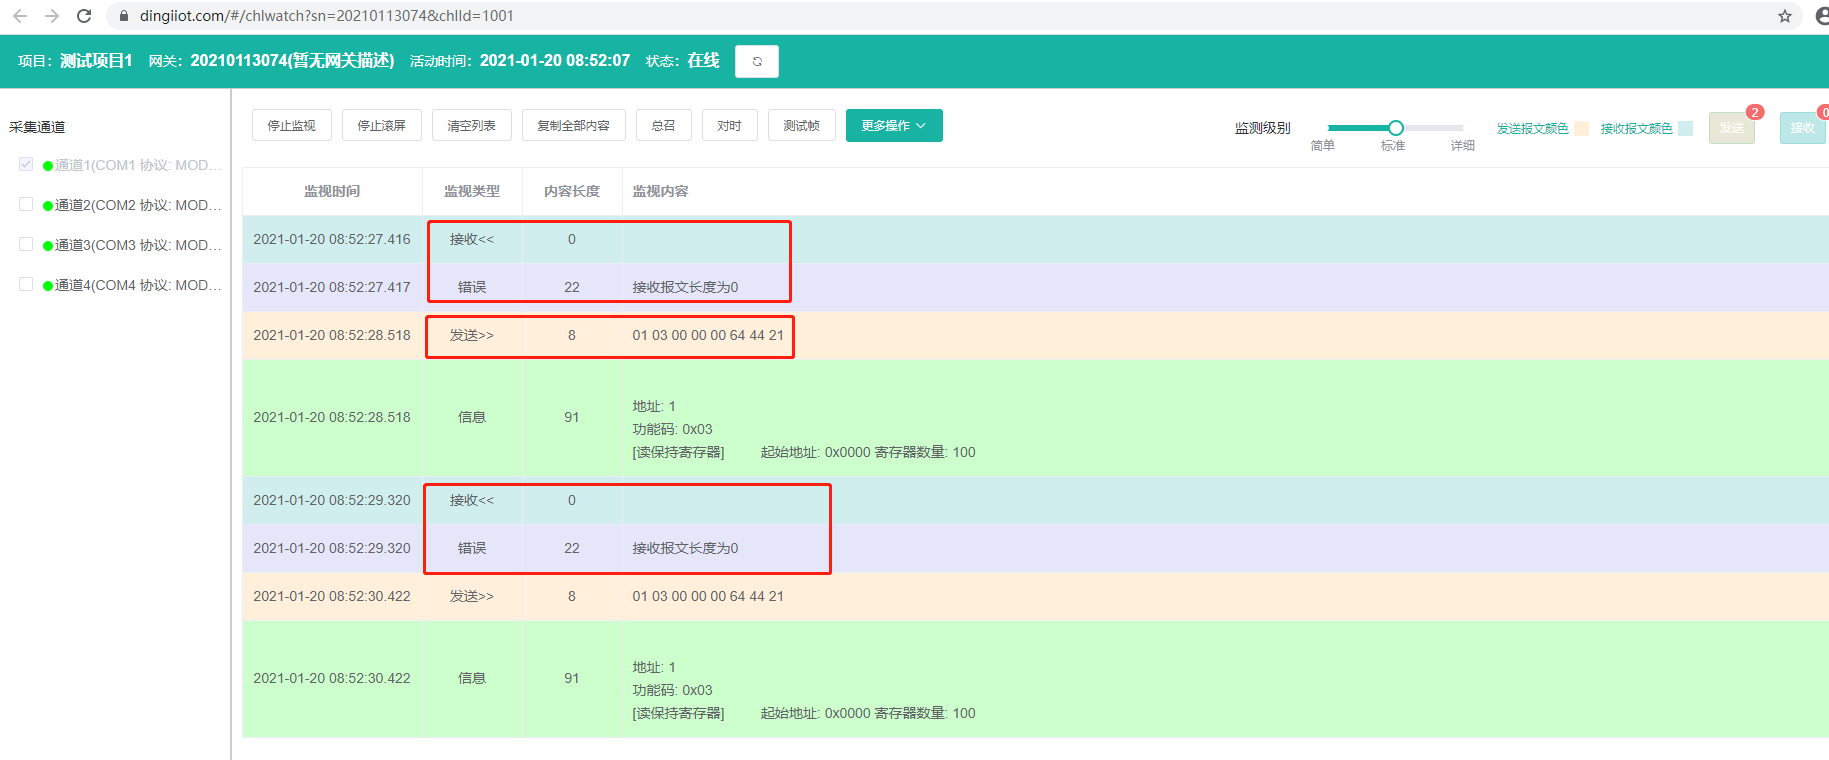
Task: Click 复制全部内容 button
Action: pyautogui.click(x=573, y=126)
